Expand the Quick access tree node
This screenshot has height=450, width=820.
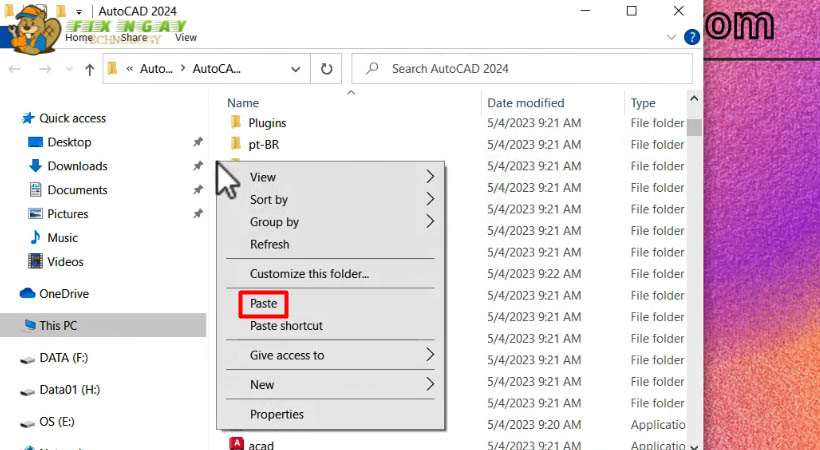coord(12,118)
